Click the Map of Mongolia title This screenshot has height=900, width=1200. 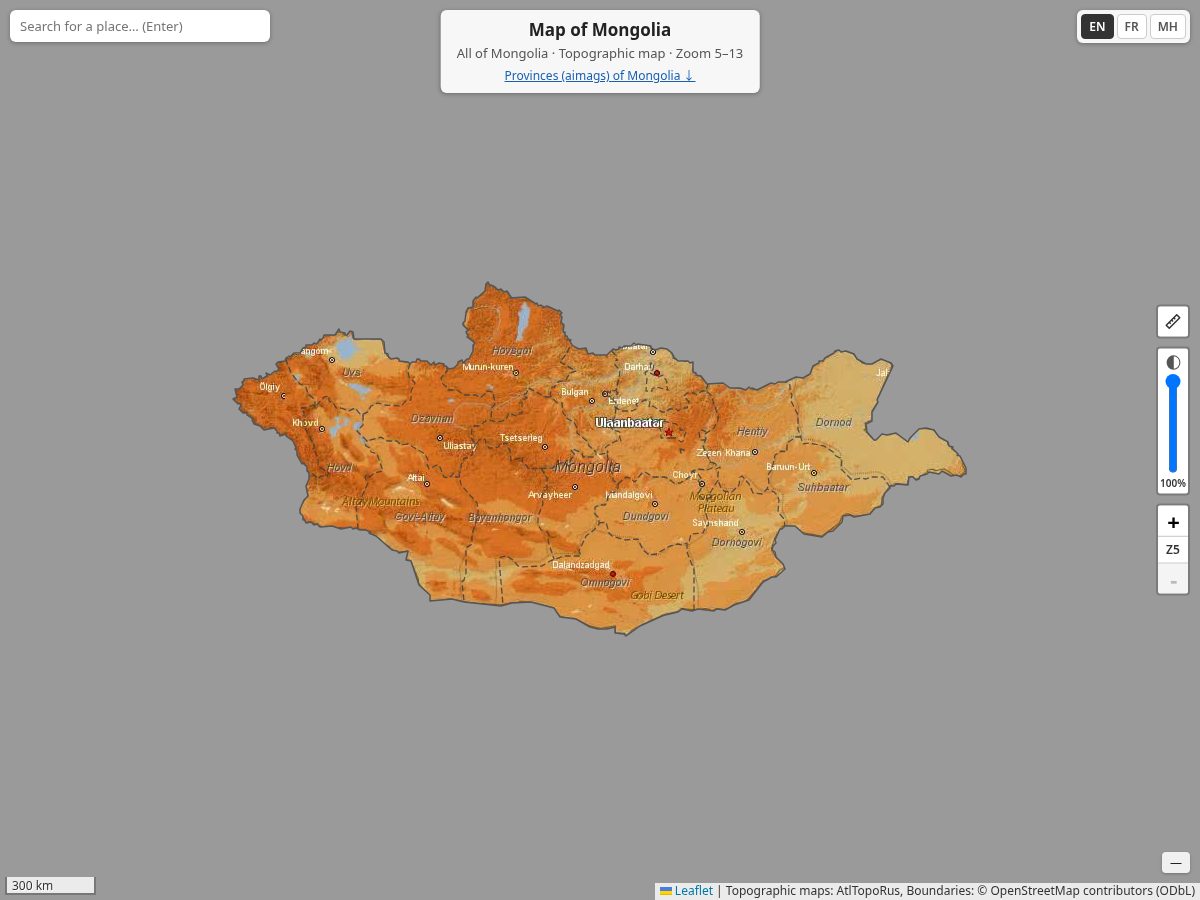(600, 30)
